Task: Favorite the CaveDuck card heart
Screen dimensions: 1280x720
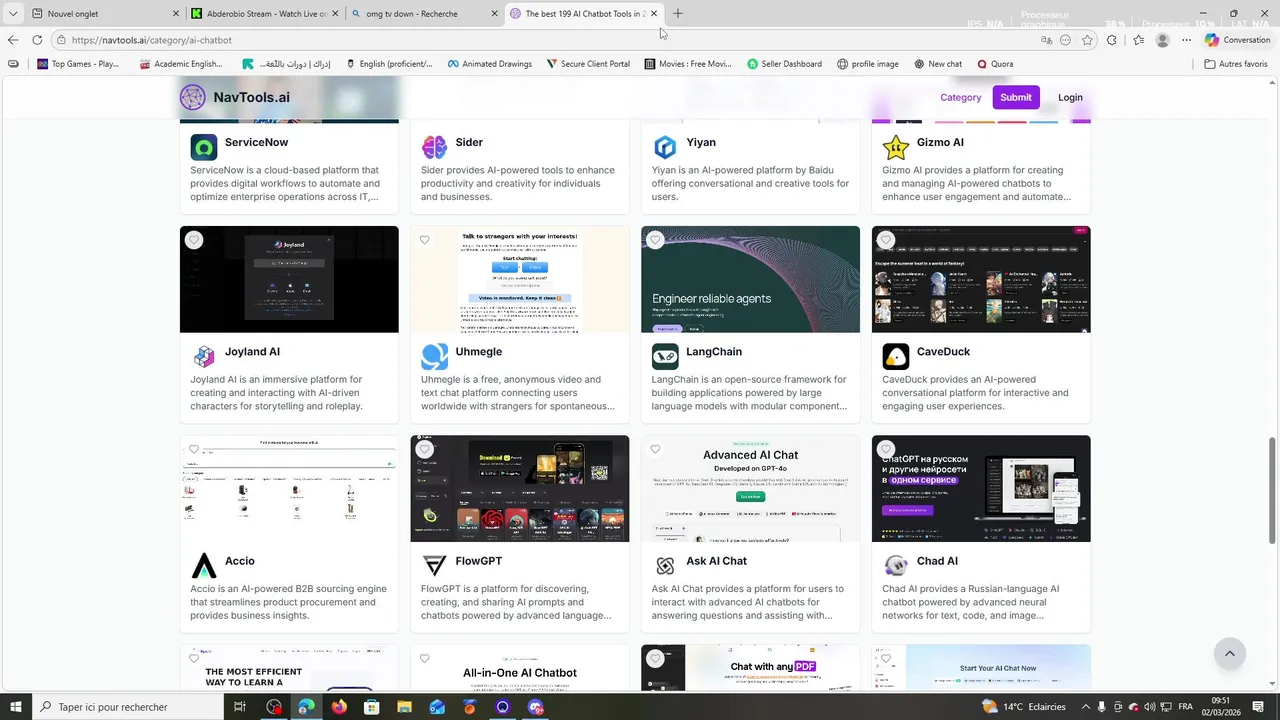Action: [x=886, y=240]
